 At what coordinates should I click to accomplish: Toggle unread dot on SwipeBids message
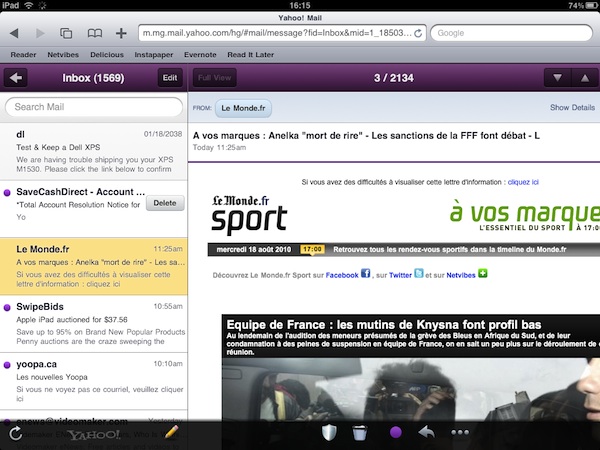coord(7,308)
